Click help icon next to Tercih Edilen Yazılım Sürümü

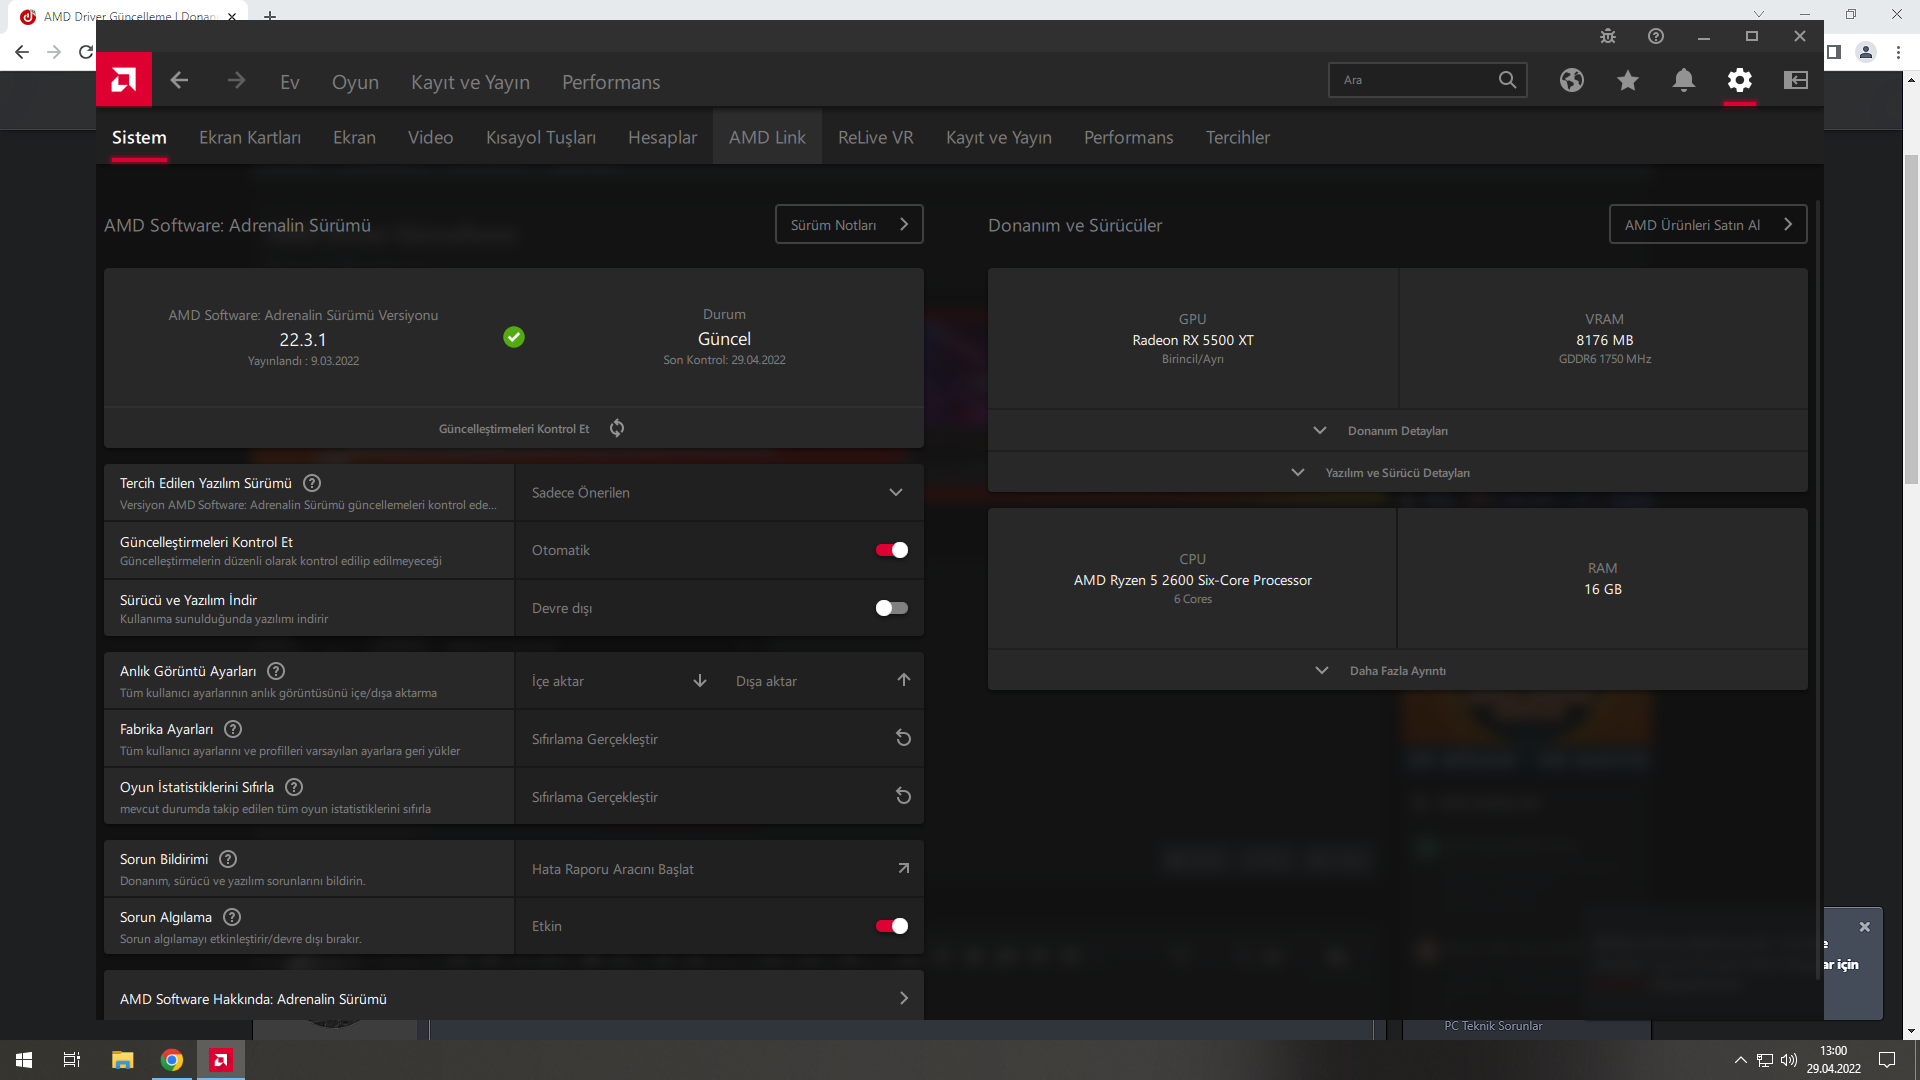tap(312, 483)
